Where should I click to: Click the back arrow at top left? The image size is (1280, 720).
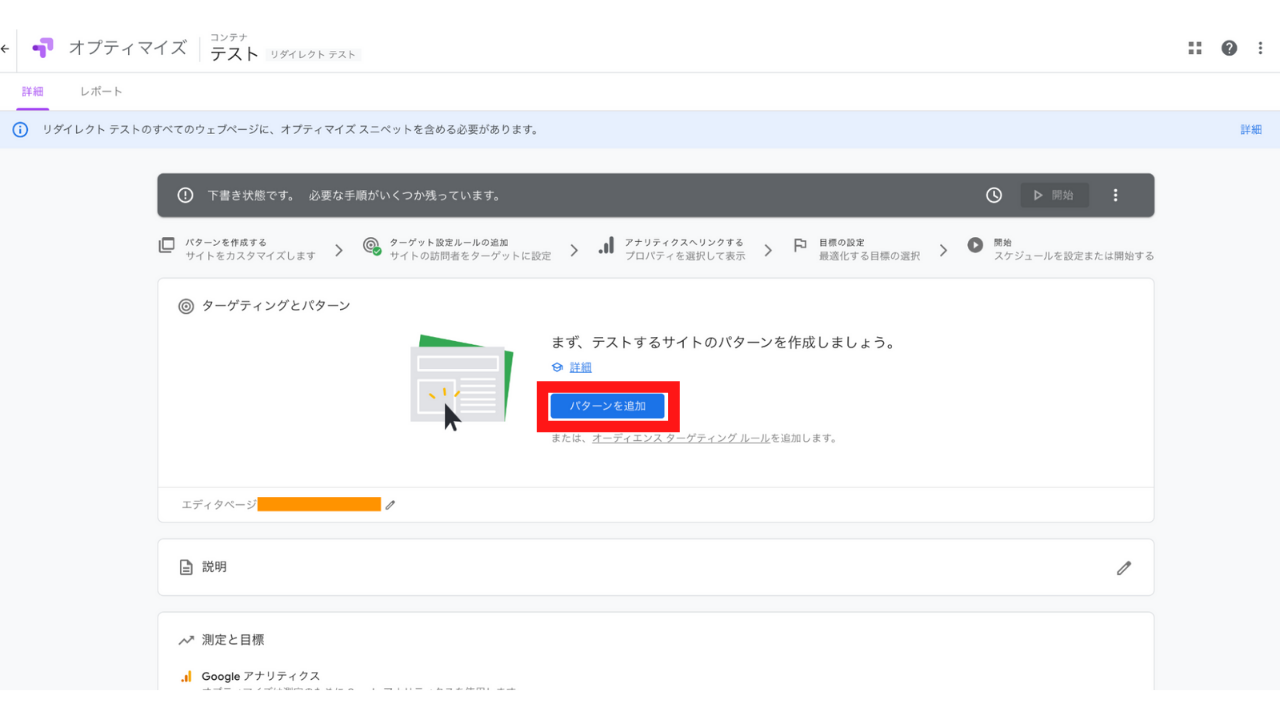[x=5, y=48]
